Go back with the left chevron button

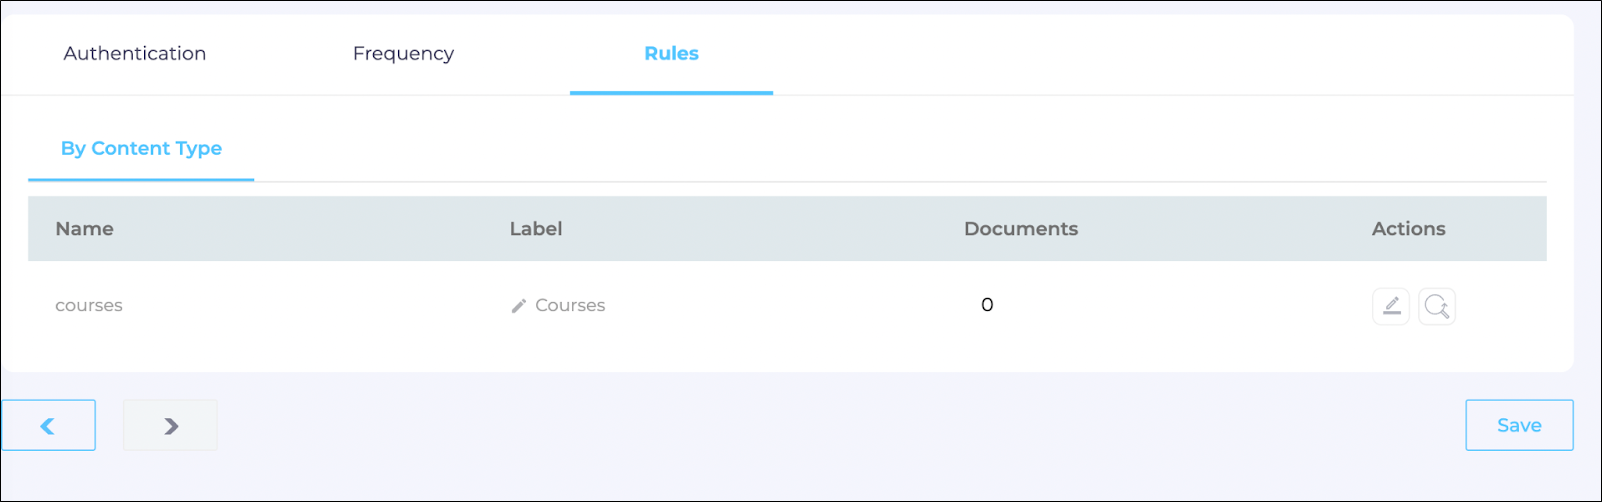click(x=48, y=425)
